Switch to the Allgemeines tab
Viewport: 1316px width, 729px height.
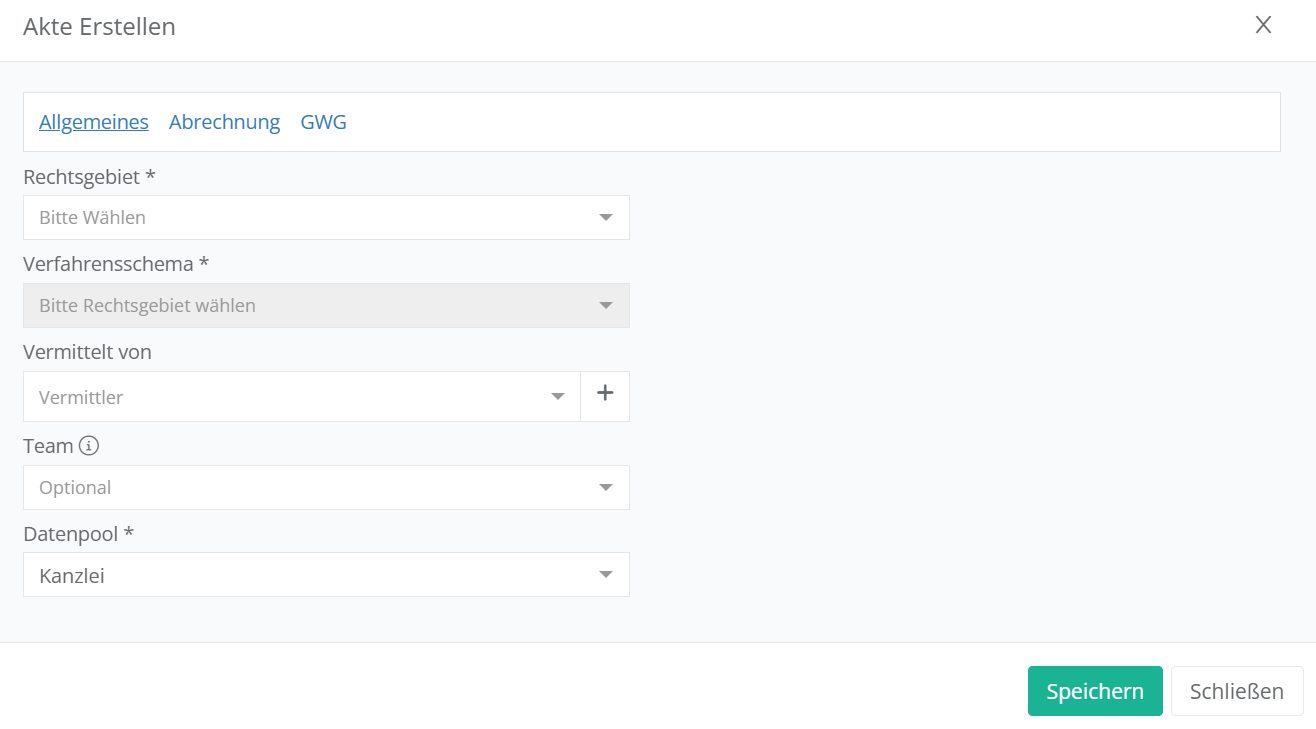[94, 122]
